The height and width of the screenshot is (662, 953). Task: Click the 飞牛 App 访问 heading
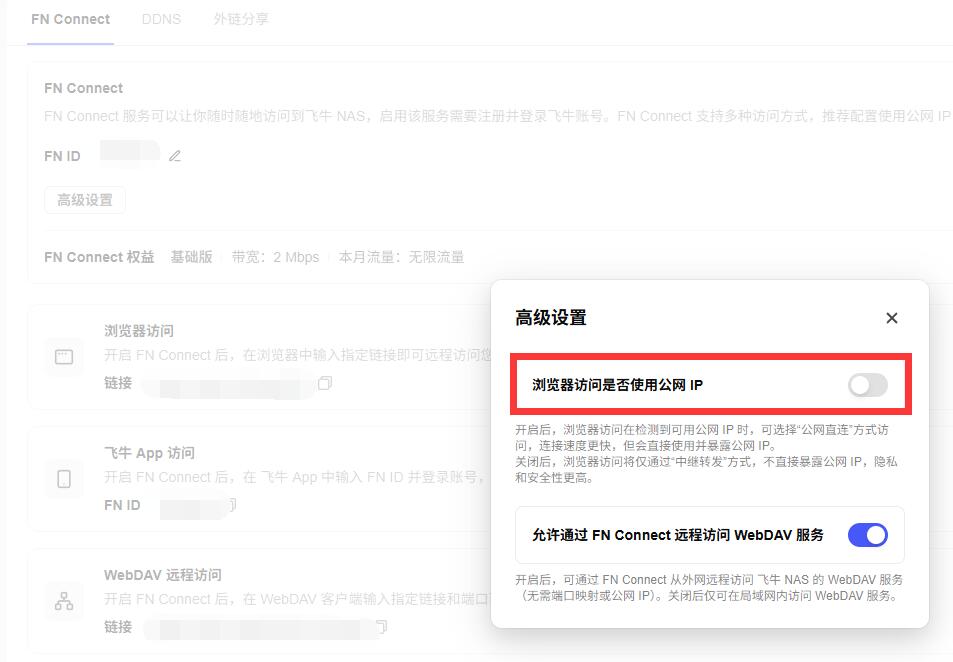click(x=150, y=453)
